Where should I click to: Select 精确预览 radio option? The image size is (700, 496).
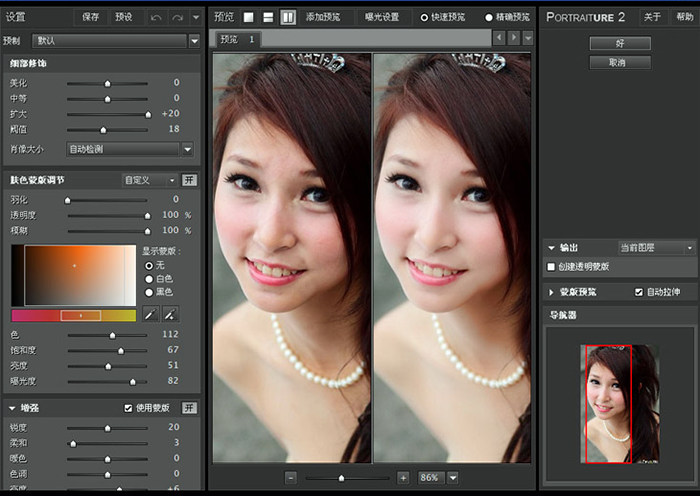489,17
